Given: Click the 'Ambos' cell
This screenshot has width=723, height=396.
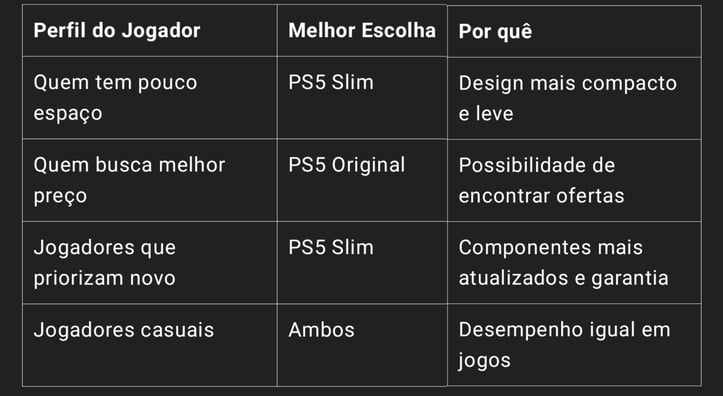Looking at the screenshot, I should [x=362, y=345].
